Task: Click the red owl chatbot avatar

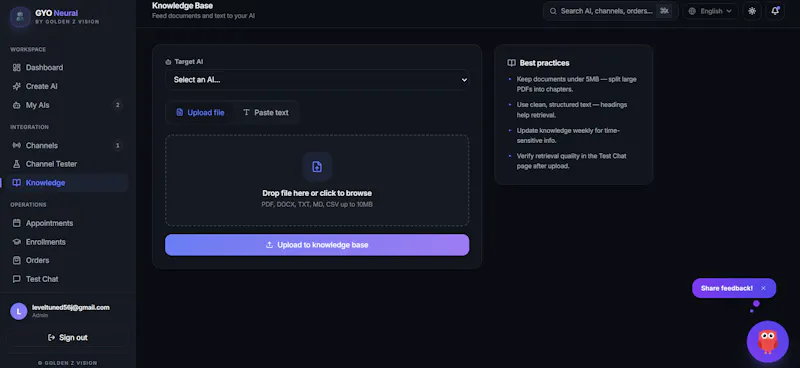Action: (767, 341)
